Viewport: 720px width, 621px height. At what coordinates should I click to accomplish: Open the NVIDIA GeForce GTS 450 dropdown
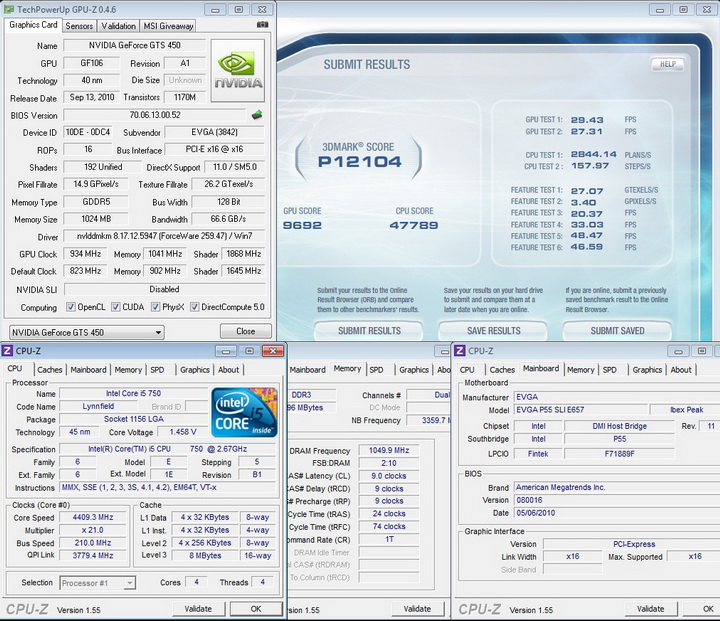pyautogui.click(x=87, y=332)
